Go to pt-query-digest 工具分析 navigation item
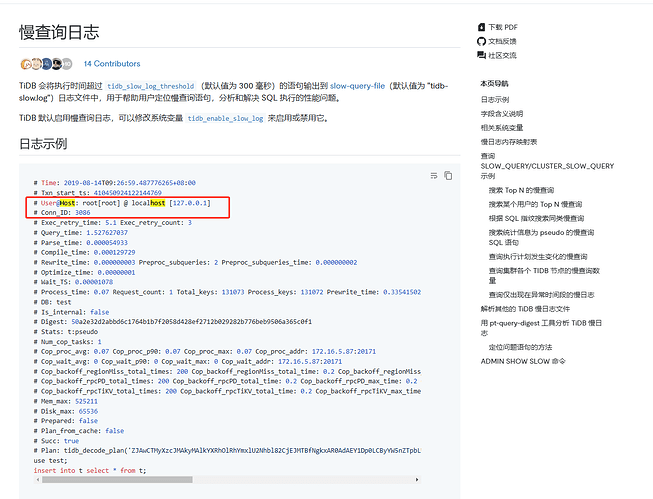This screenshot has height=499, width=653. click(x=541, y=328)
